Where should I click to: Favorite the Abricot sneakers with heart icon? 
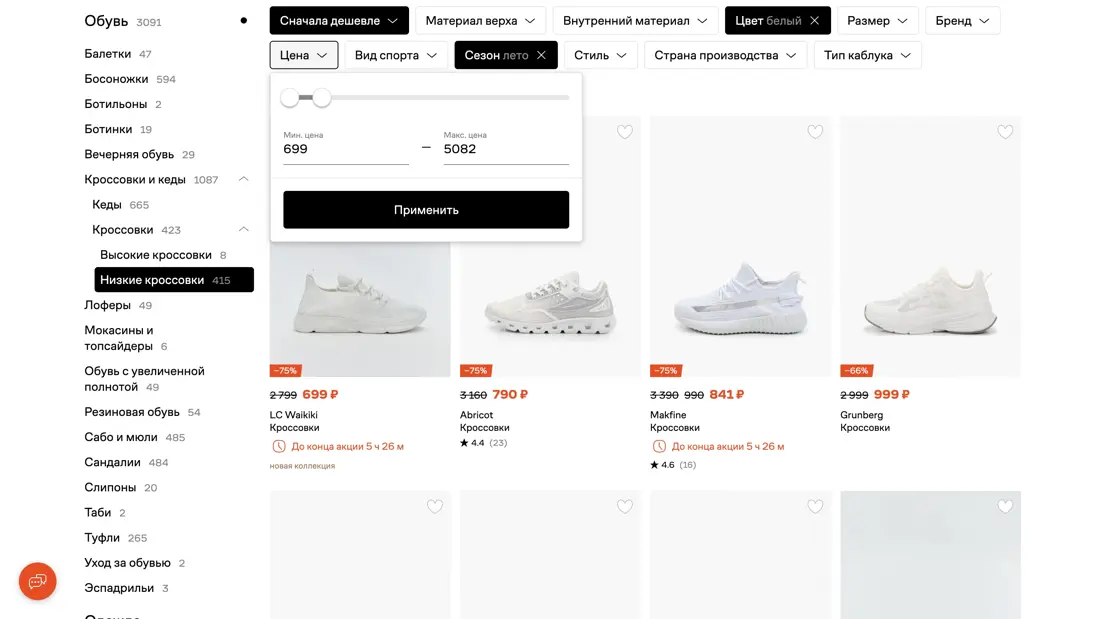(625, 132)
